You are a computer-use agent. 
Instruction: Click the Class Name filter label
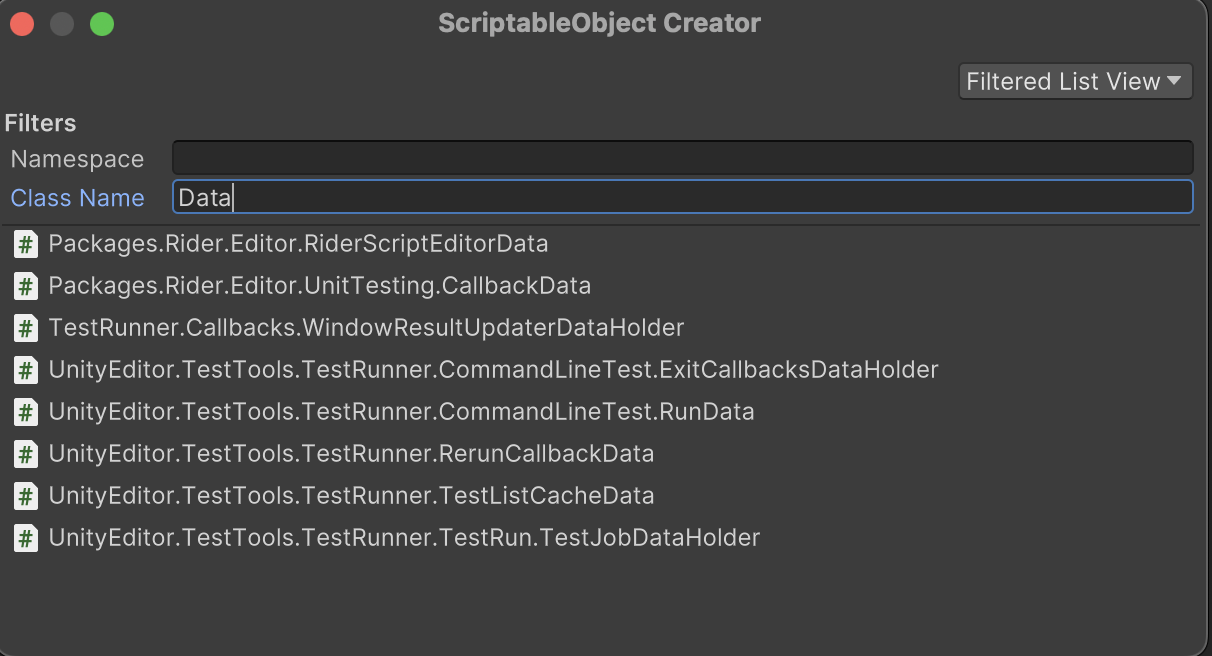pyautogui.click(x=77, y=198)
